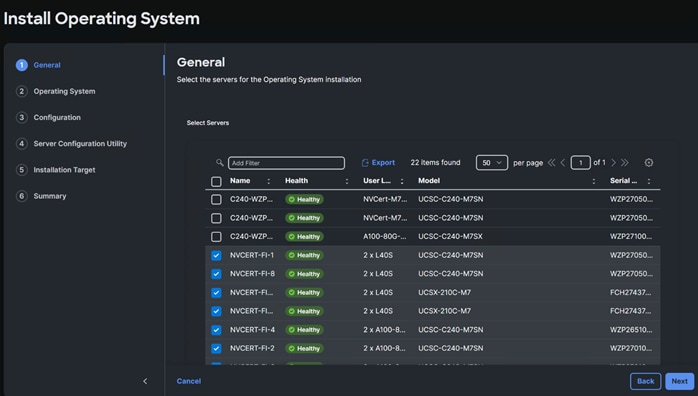Click Healthy badge for NVCERT-FI-2
This screenshot has width=698, height=396.
click(x=304, y=348)
